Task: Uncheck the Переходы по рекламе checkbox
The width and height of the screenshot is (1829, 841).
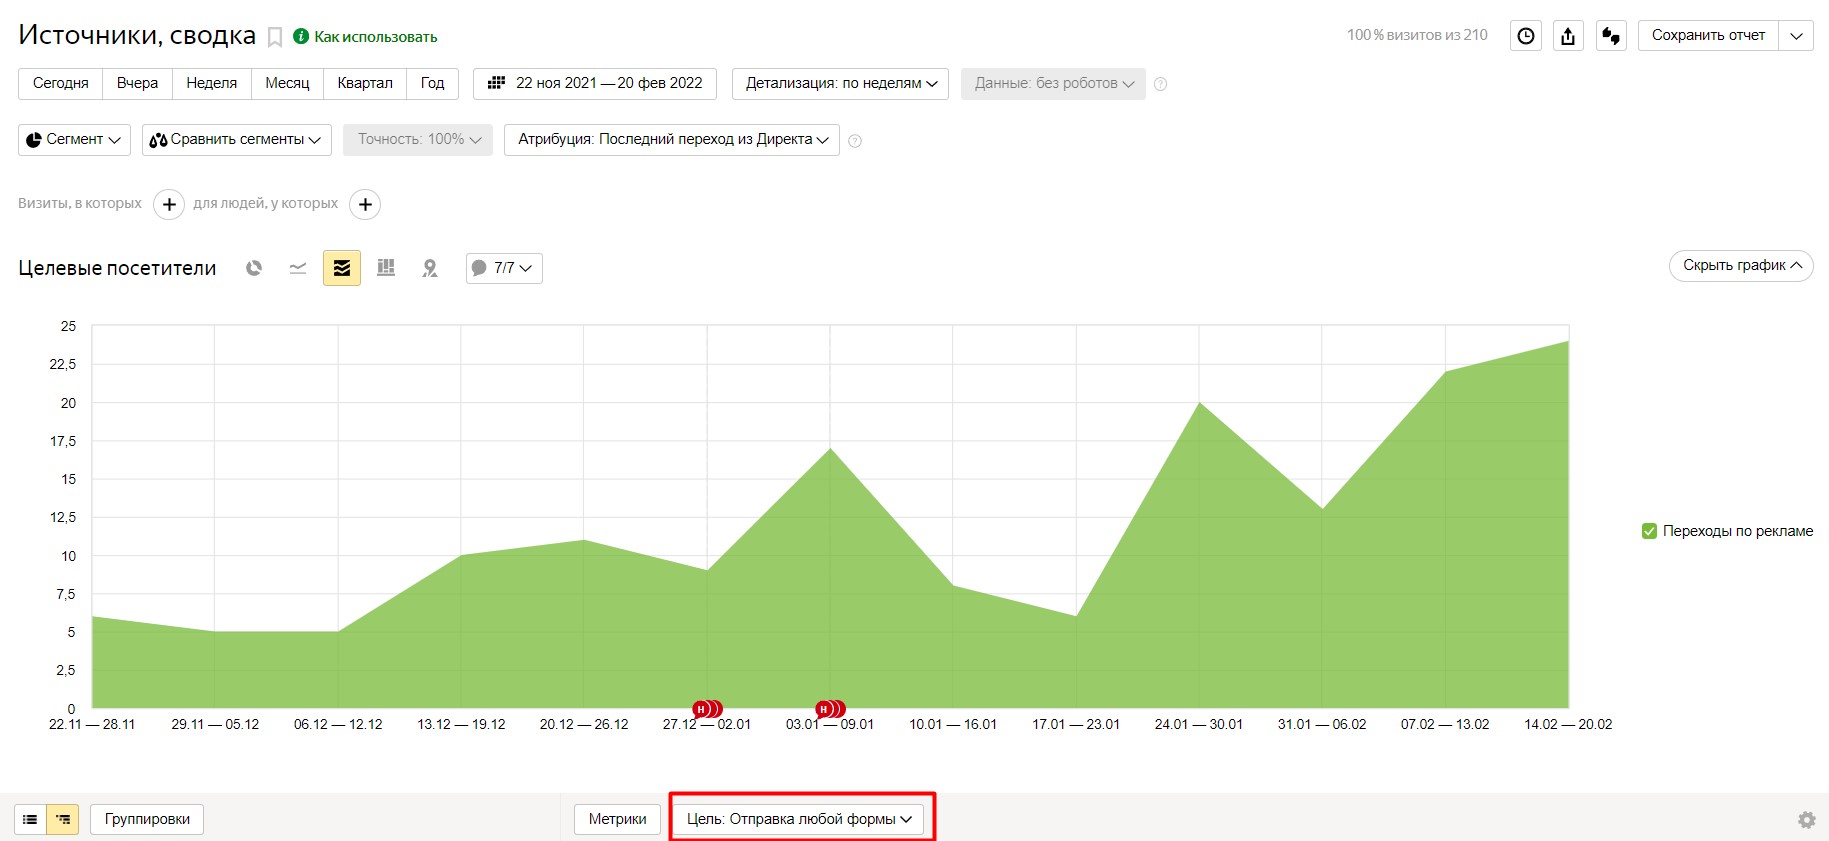Action: pos(1650,531)
